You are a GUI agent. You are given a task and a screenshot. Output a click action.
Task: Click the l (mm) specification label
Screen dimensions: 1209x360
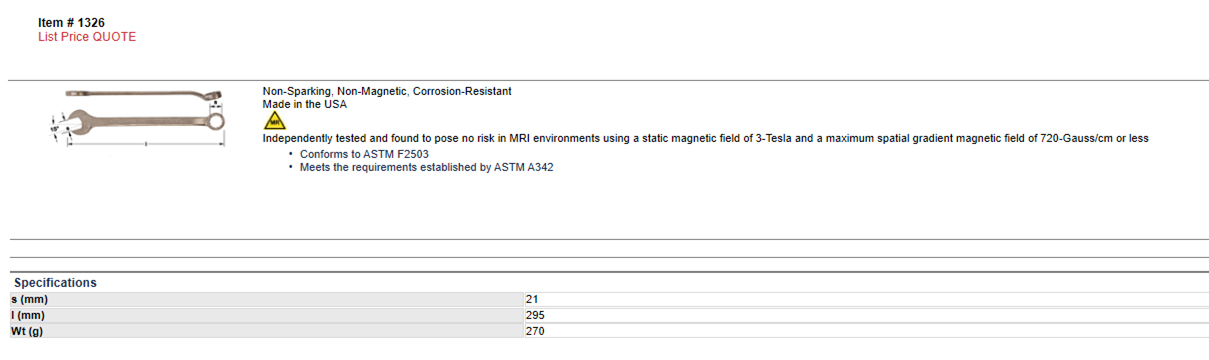tap(28, 315)
